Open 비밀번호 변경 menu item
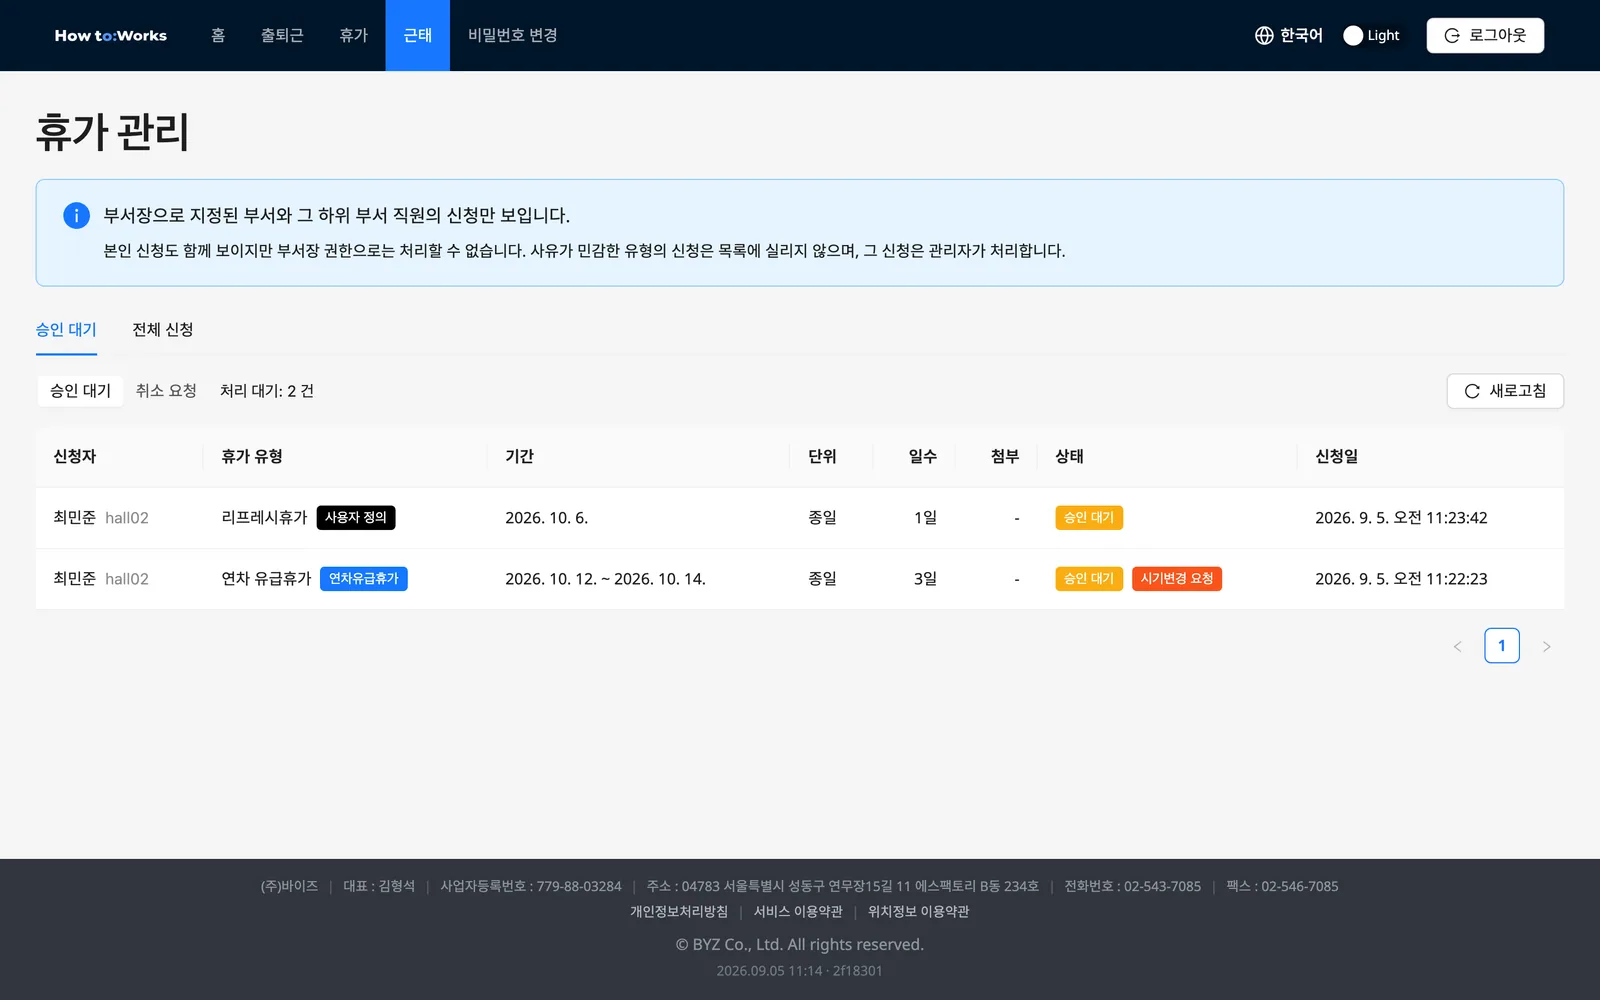 coord(512,35)
